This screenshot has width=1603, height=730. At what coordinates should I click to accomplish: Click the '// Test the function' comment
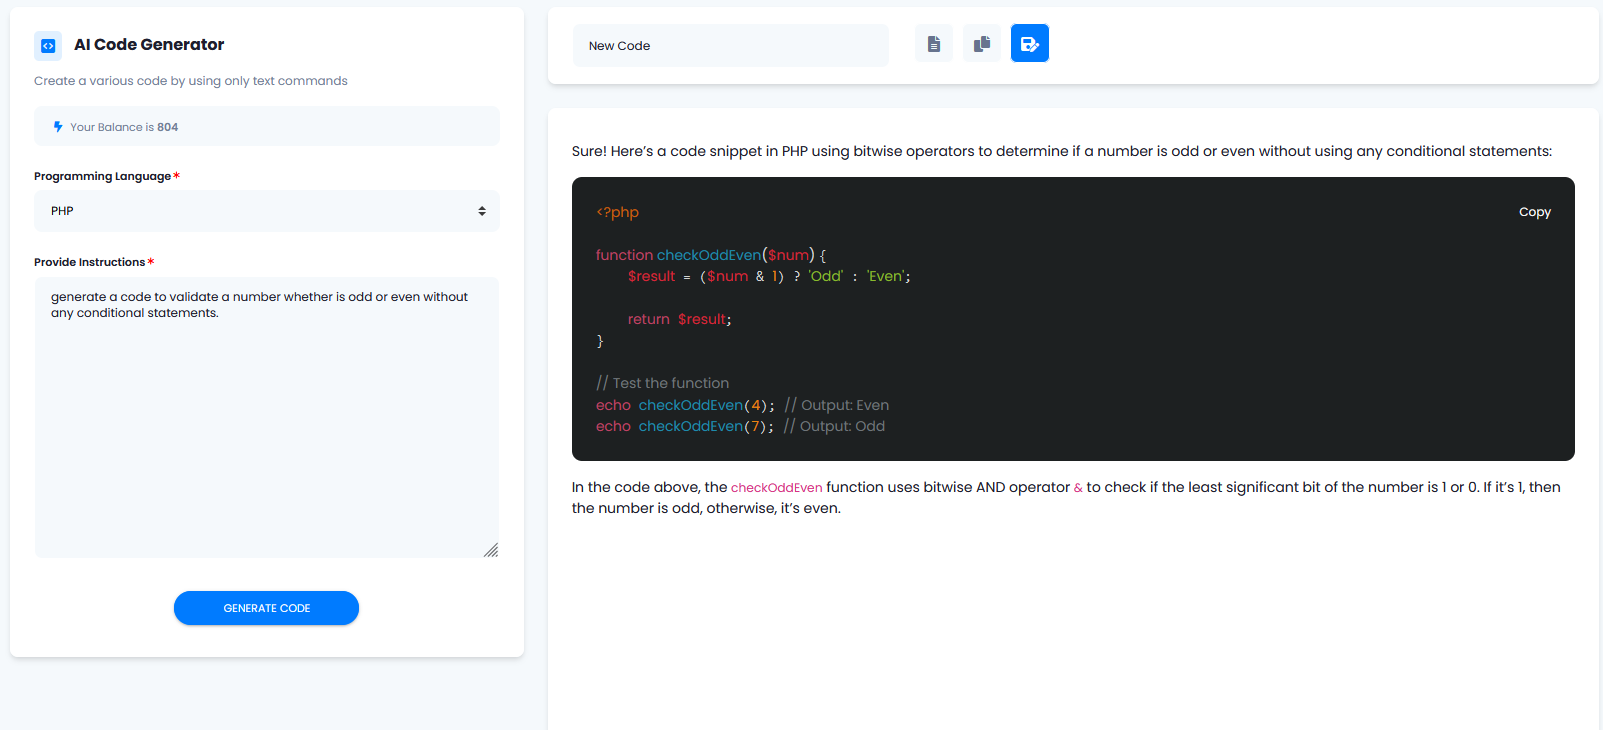click(x=662, y=383)
